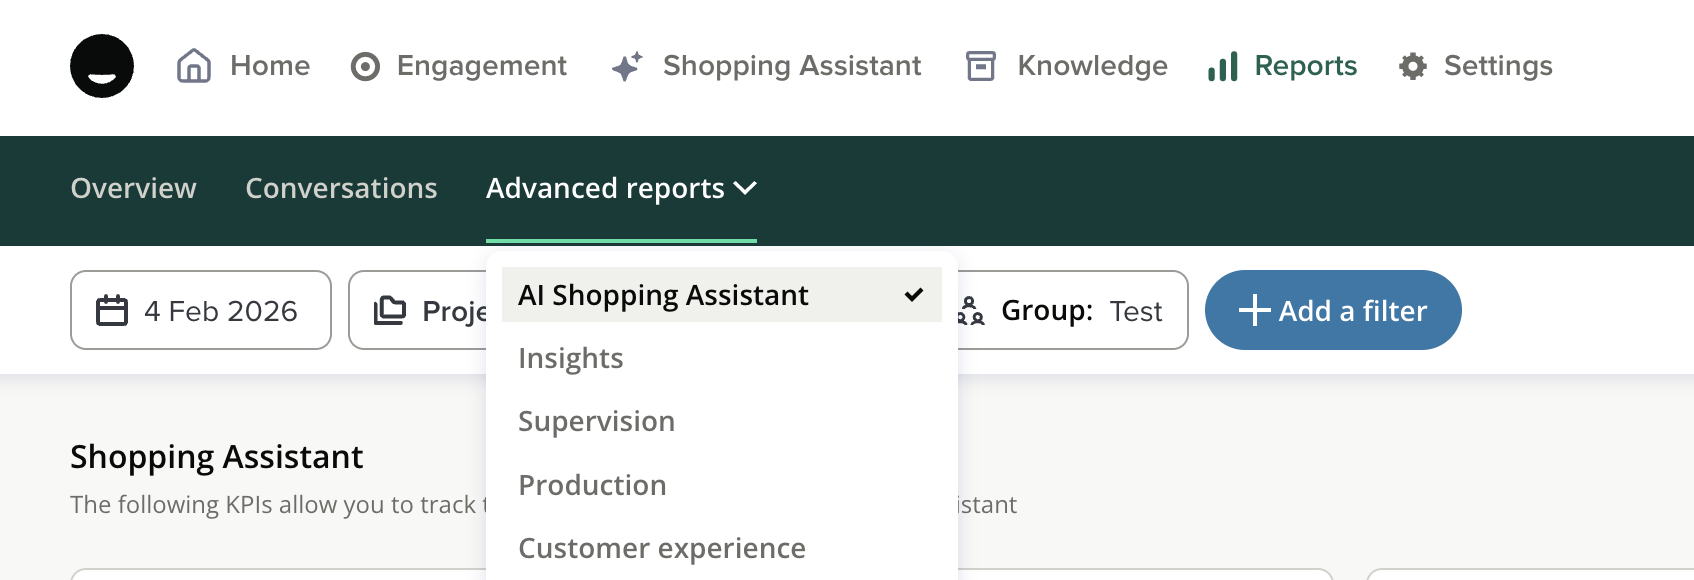Click the Shopping Assistant sparkle icon

tap(627, 67)
